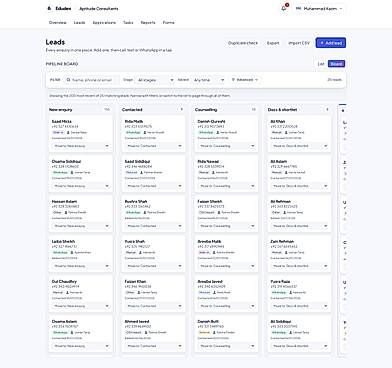The height and width of the screenshot is (368, 392).
Task: Click the assignee person icon on Saad Mirza card
Action: click(x=68, y=133)
